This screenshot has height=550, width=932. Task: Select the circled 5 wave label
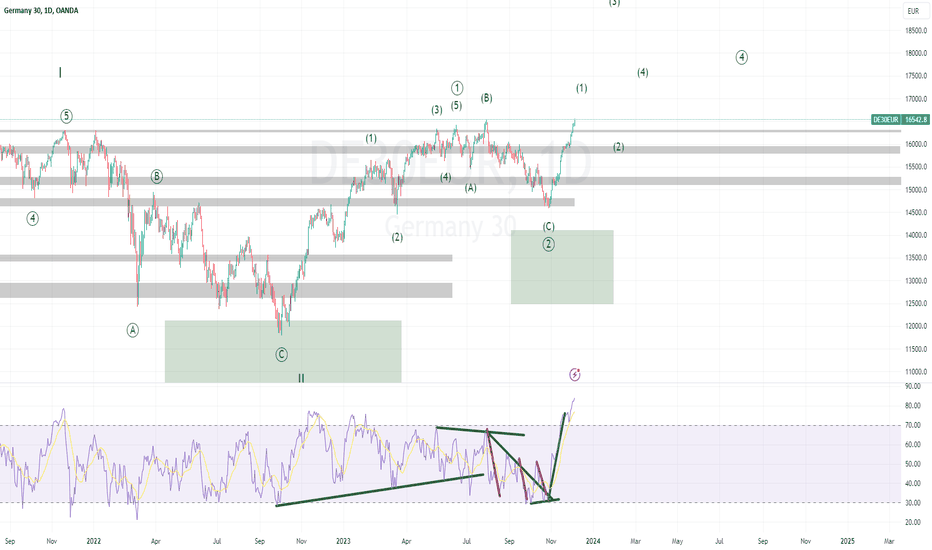coord(67,116)
